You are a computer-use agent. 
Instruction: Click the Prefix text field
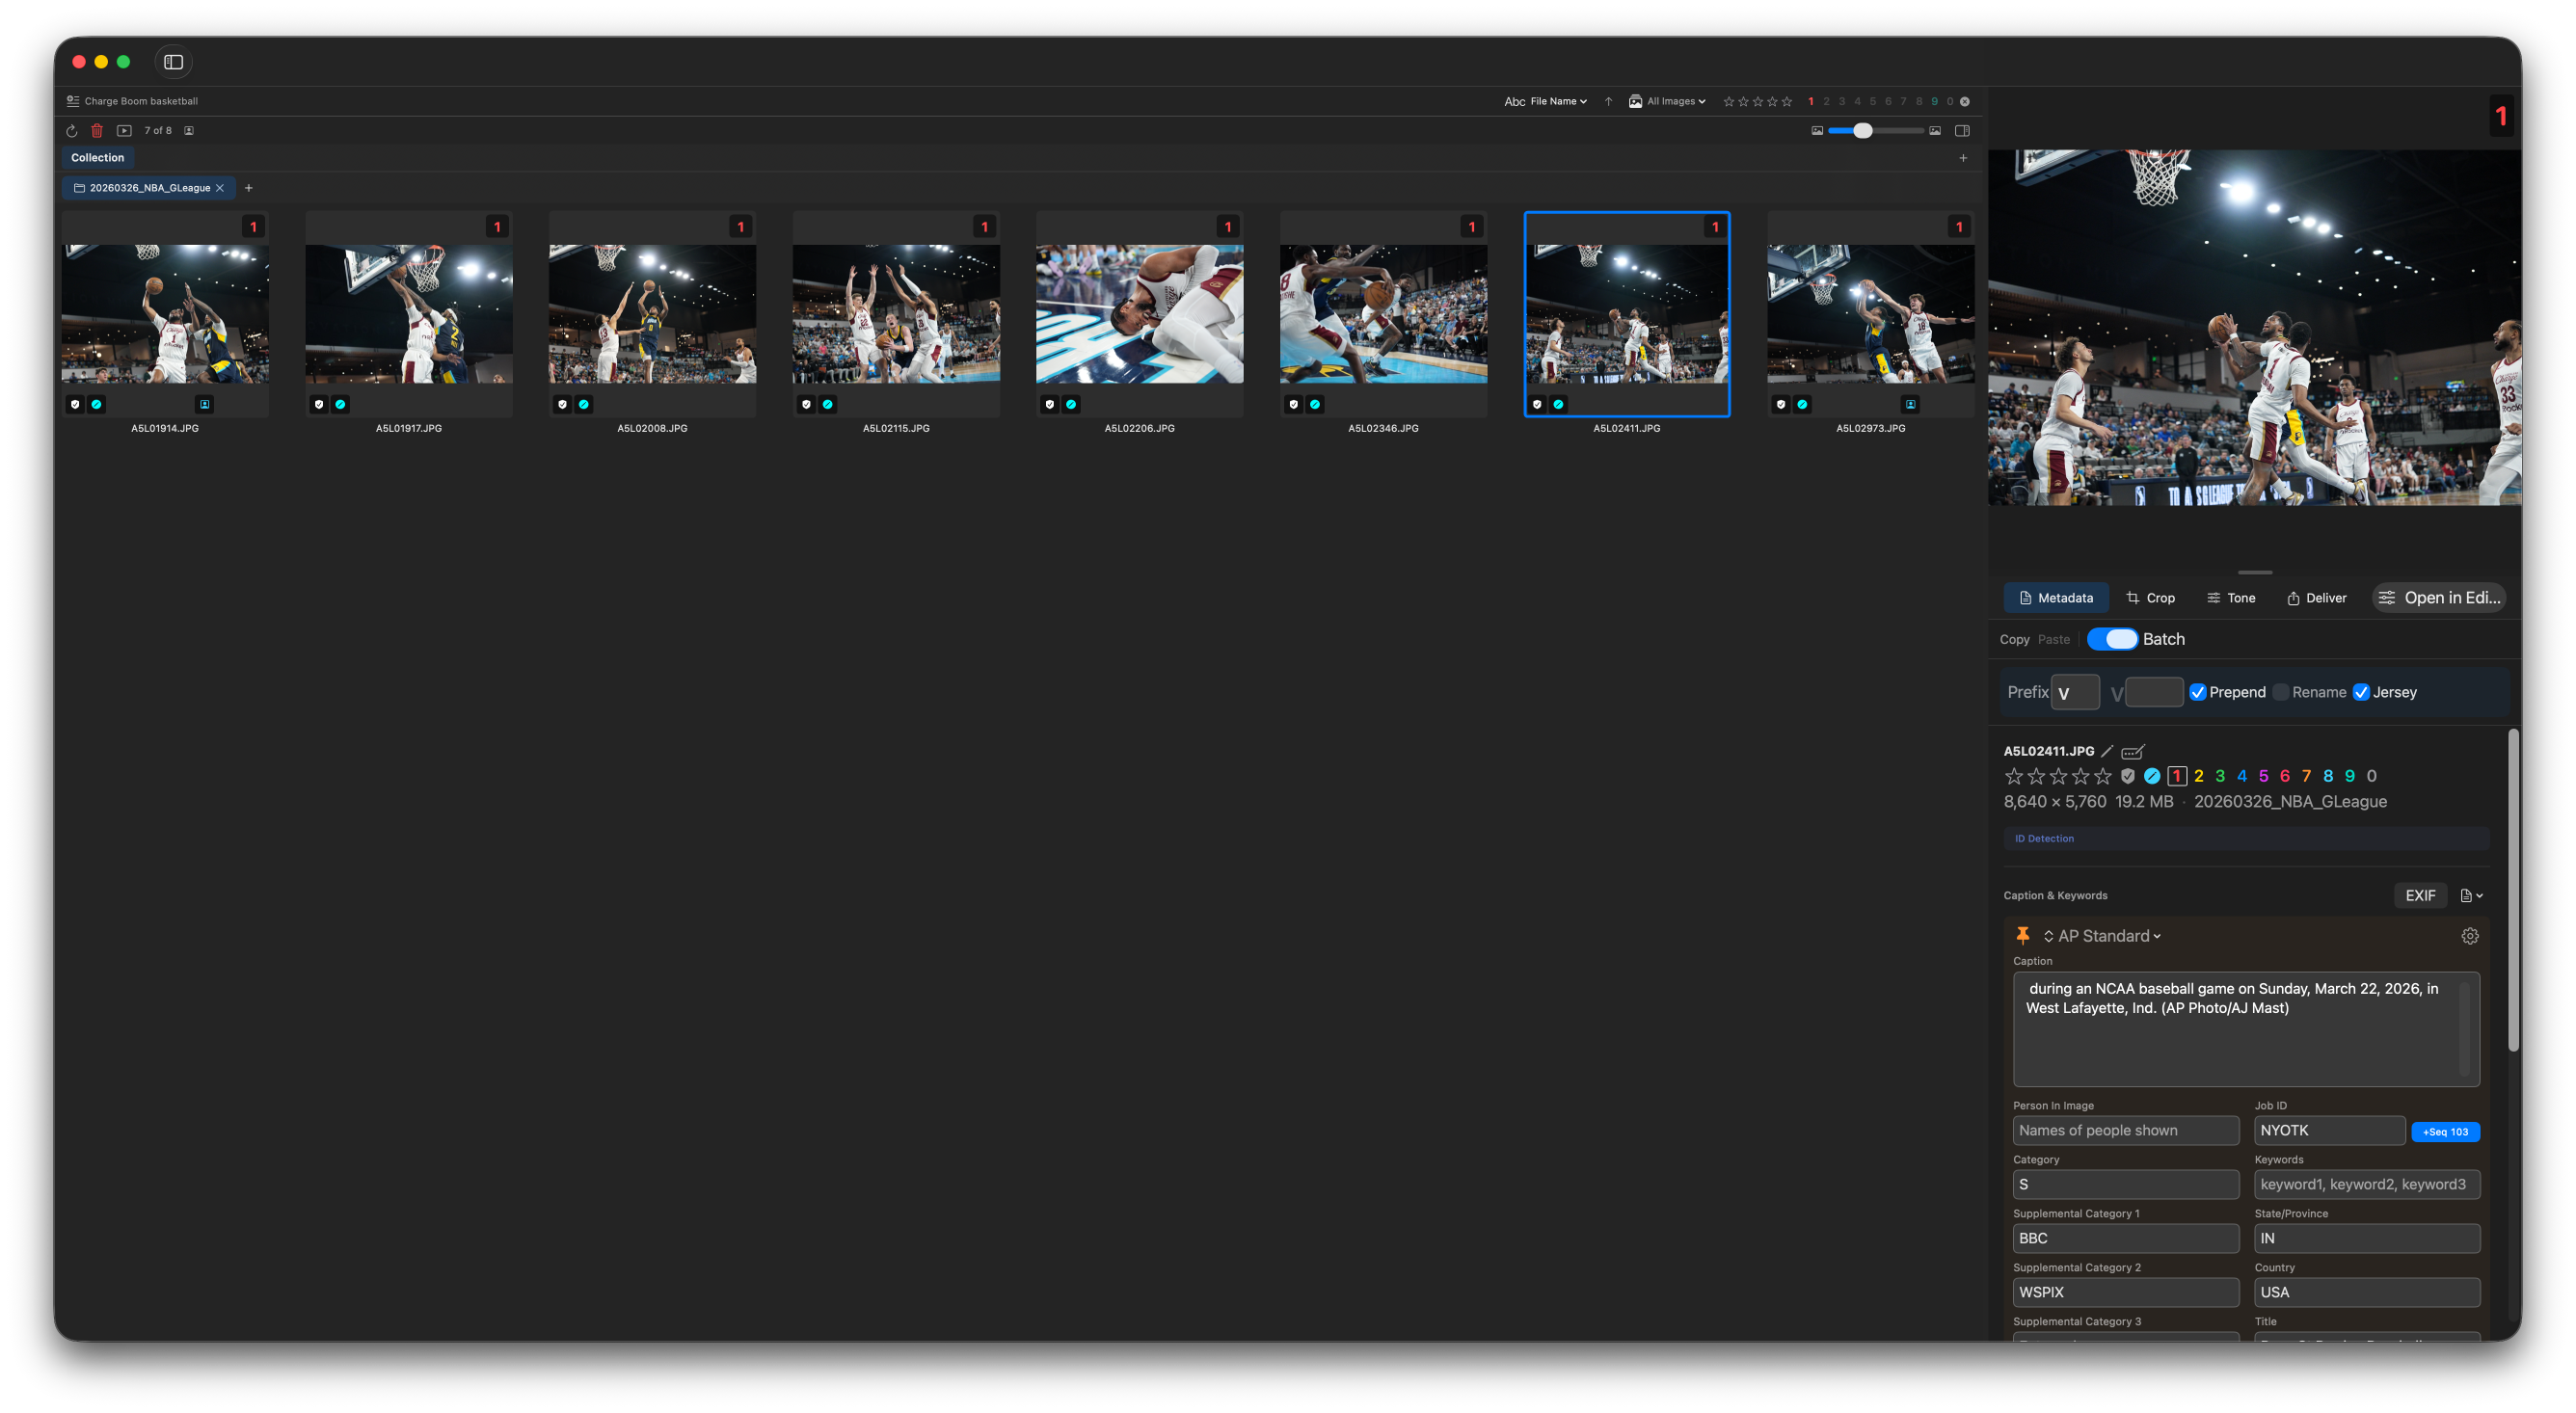coord(2075,692)
